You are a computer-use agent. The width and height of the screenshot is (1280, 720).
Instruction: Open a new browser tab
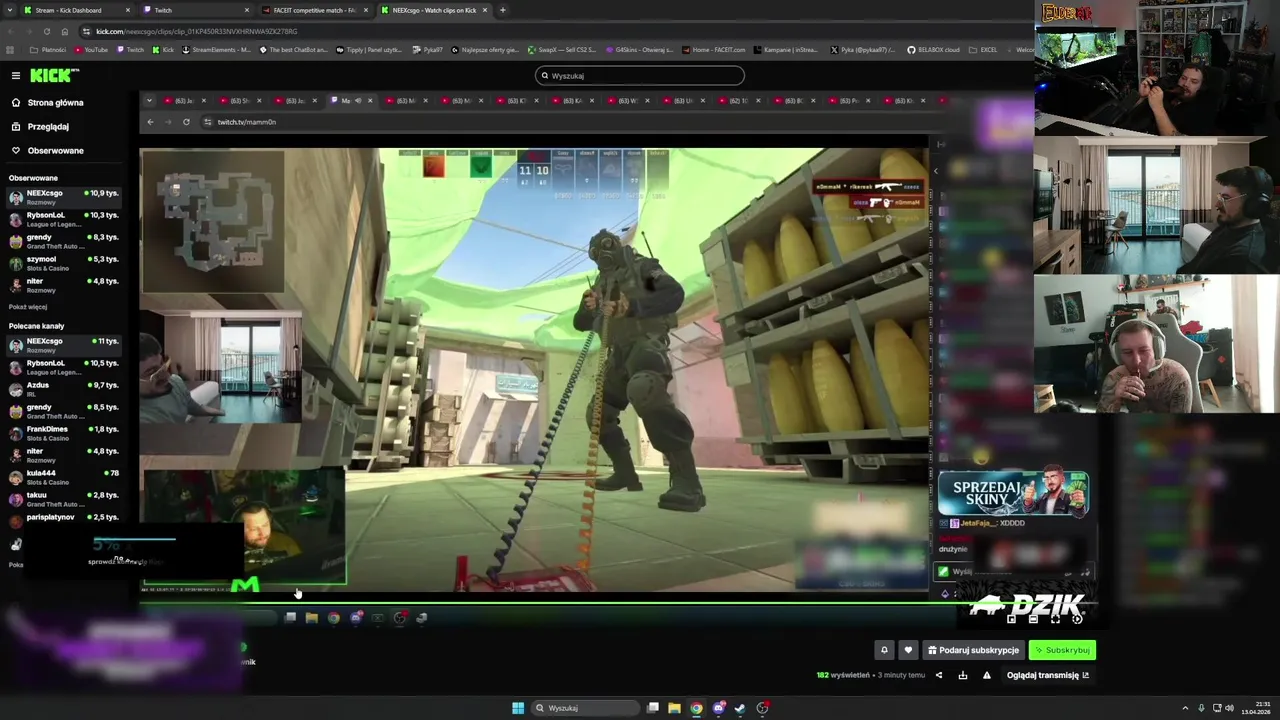coord(503,10)
